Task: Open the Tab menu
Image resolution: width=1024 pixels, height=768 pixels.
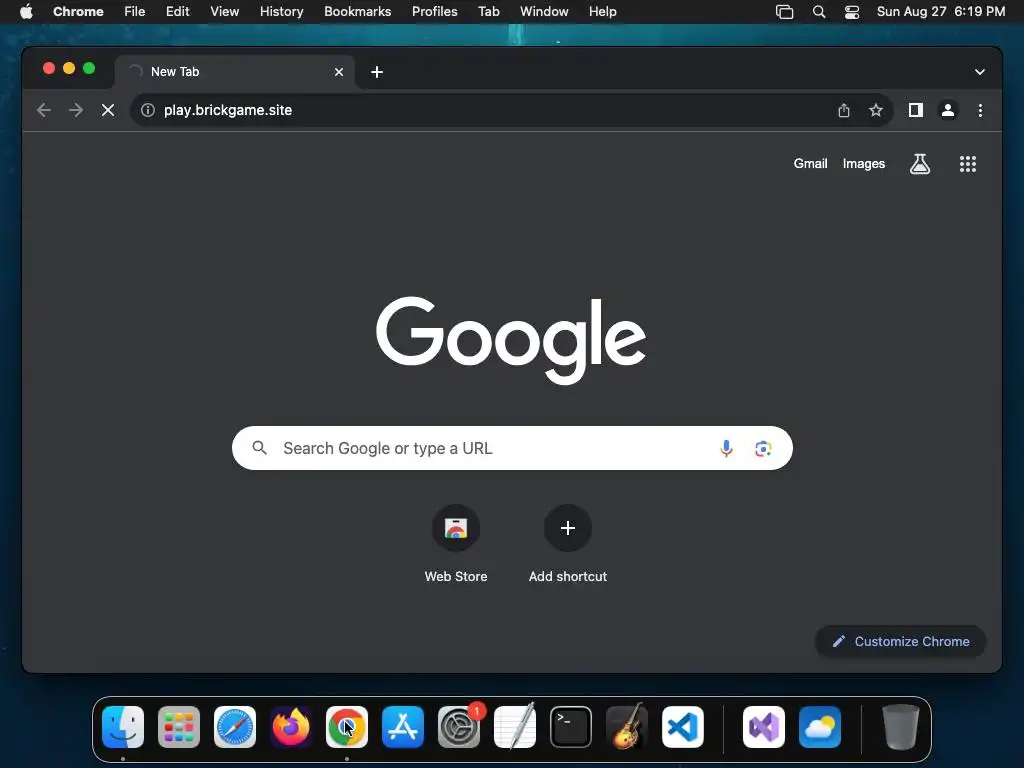Action: coord(488,12)
